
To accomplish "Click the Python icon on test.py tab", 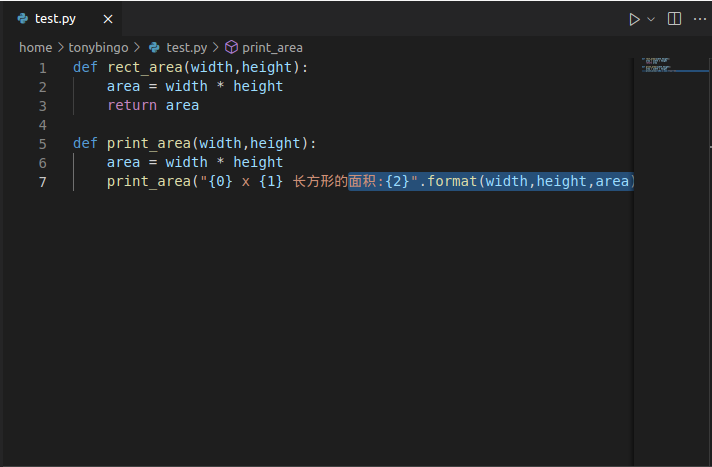I will click(x=23, y=19).
